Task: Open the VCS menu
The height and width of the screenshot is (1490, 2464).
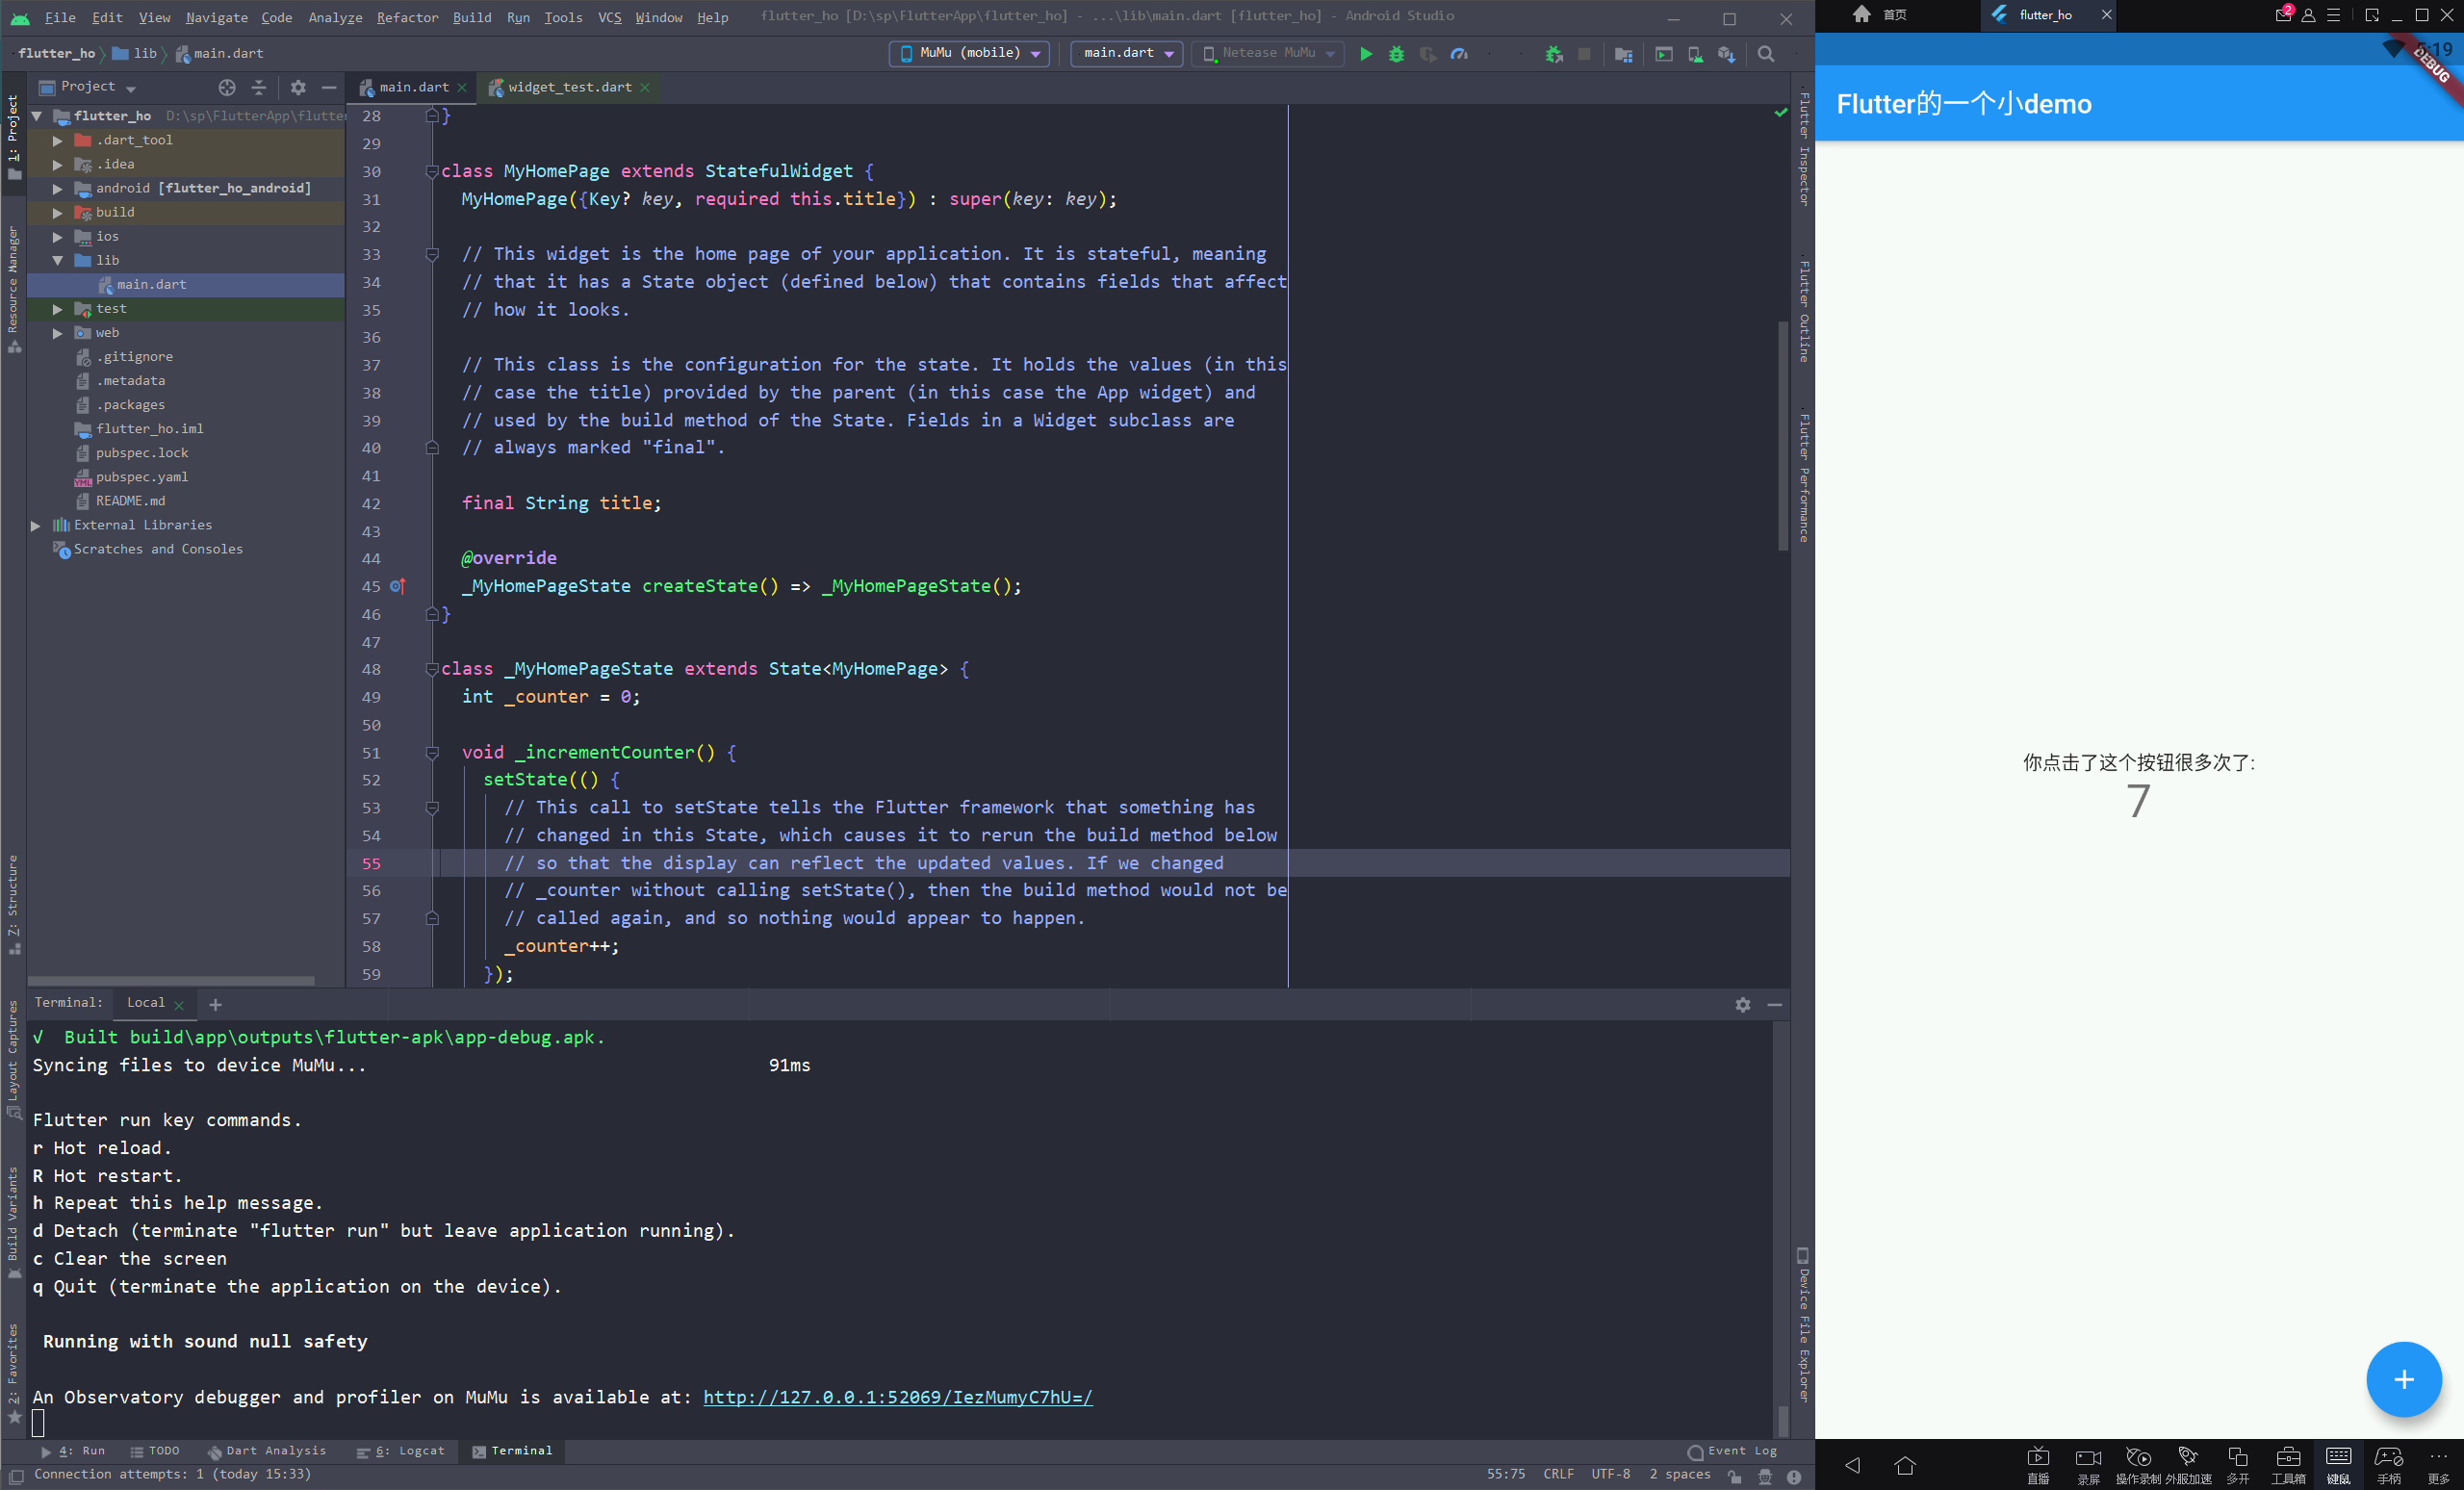Action: coord(609,17)
